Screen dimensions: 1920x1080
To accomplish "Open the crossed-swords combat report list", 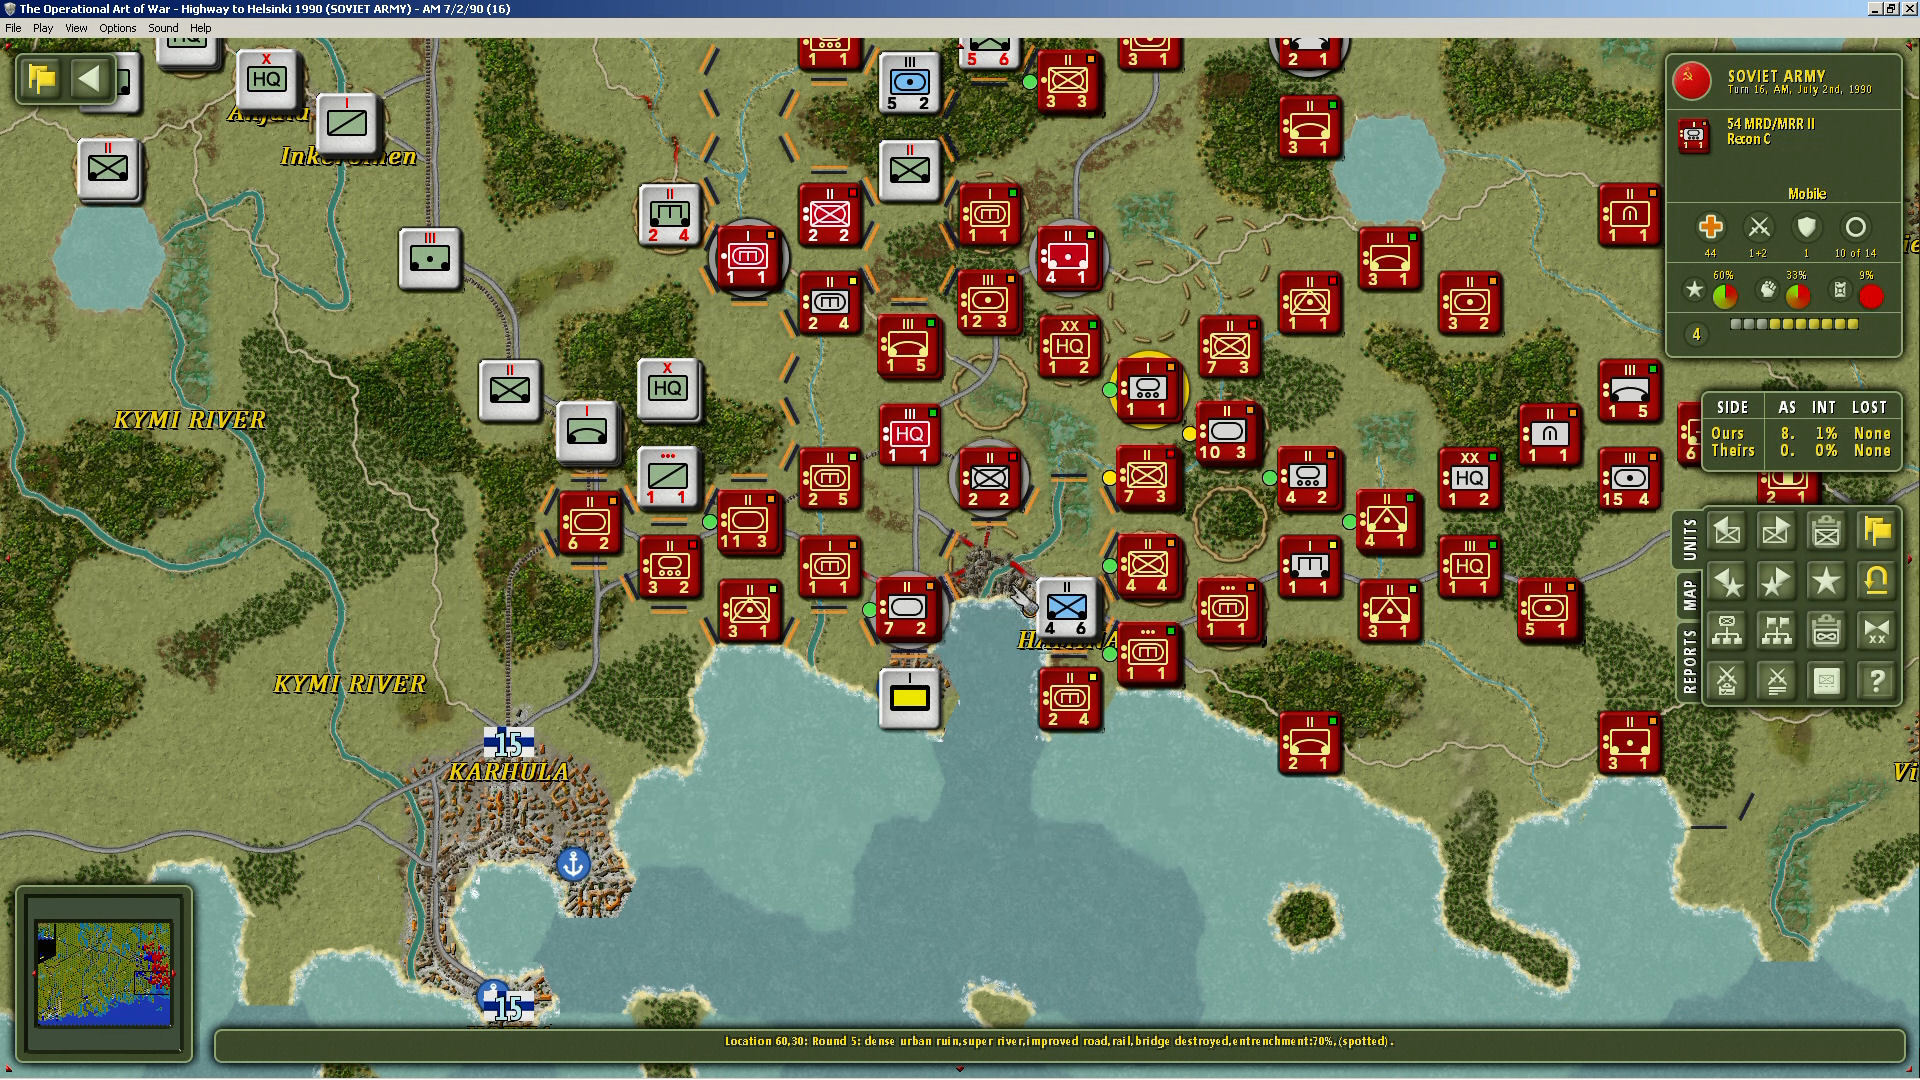I will (x=1776, y=681).
